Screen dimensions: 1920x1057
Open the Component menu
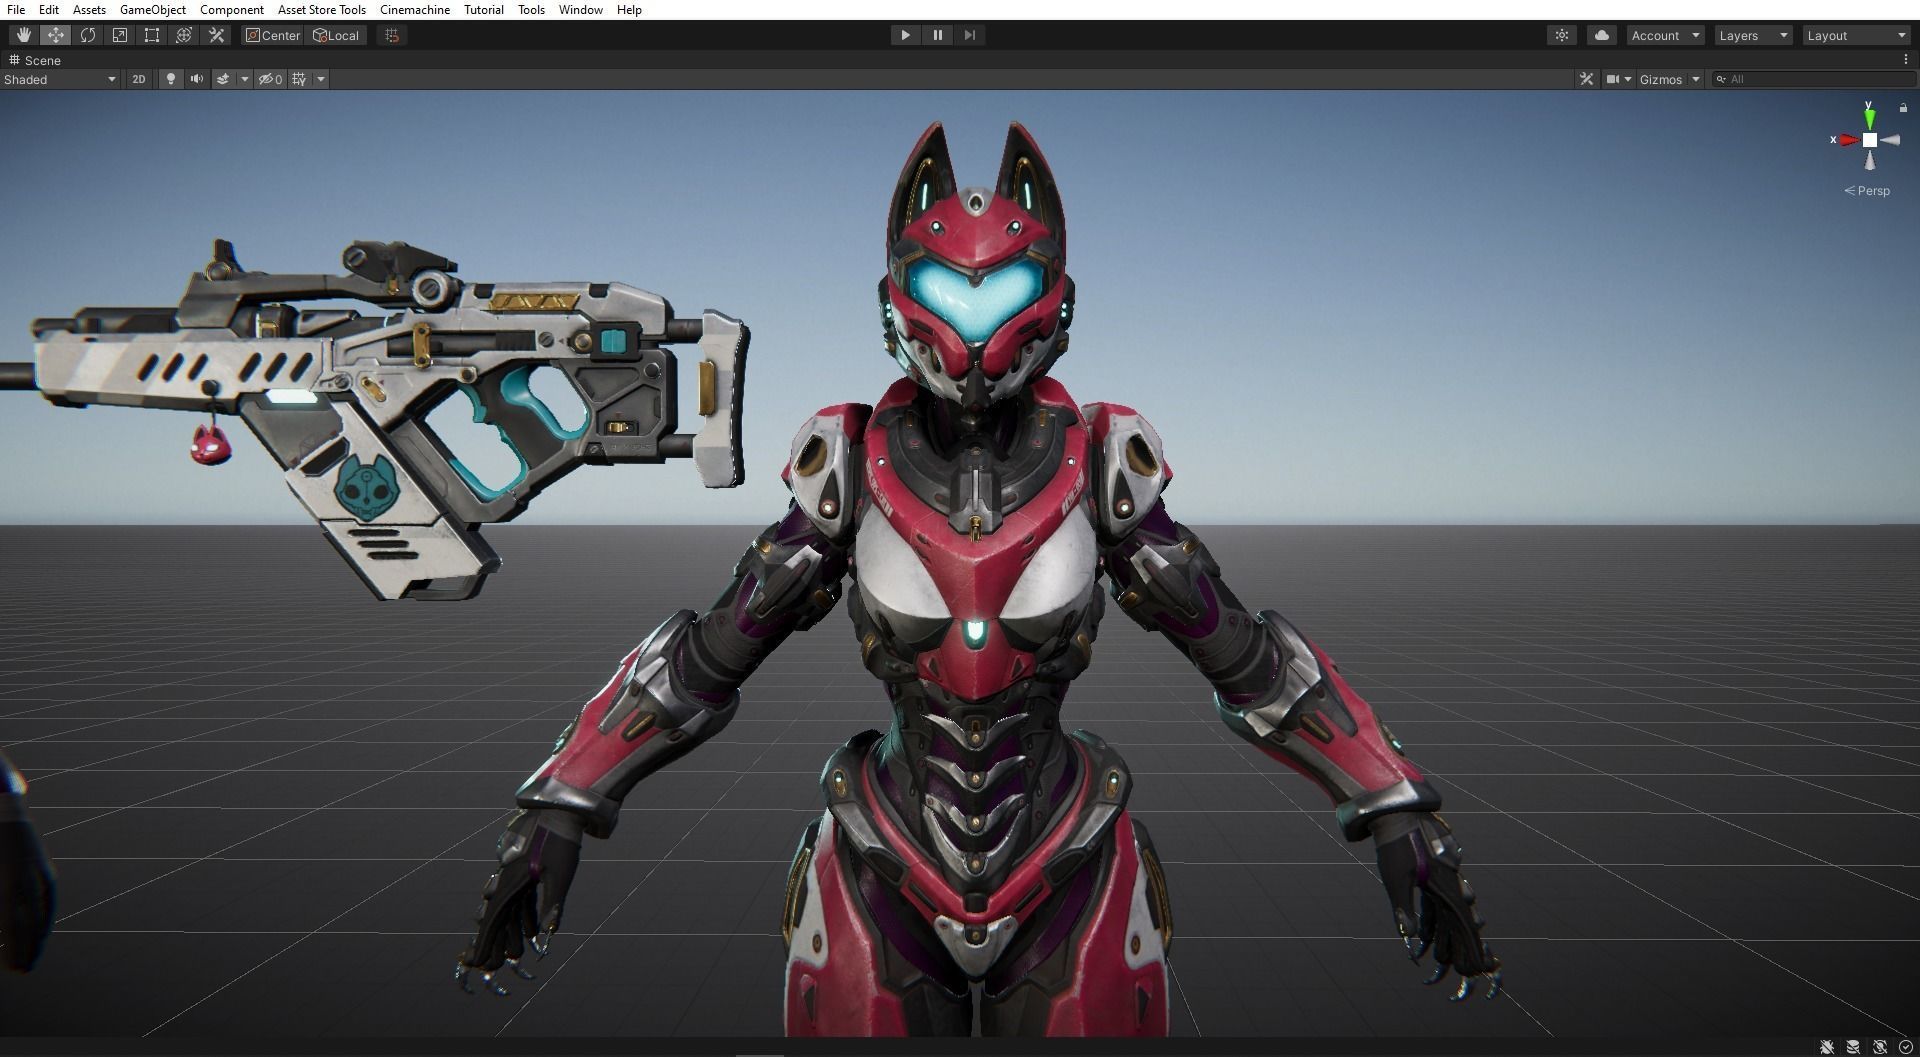232,9
